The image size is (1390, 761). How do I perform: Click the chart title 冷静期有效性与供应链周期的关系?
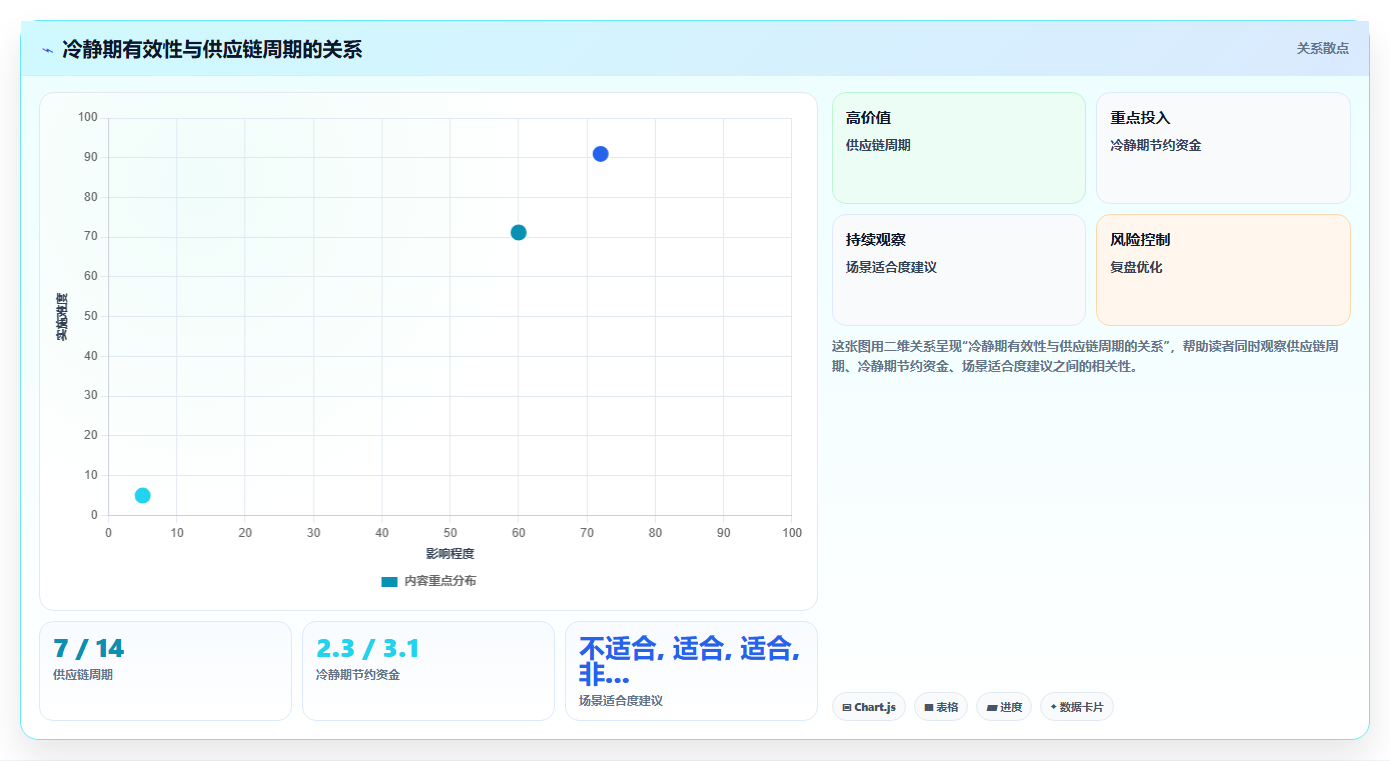point(212,49)
